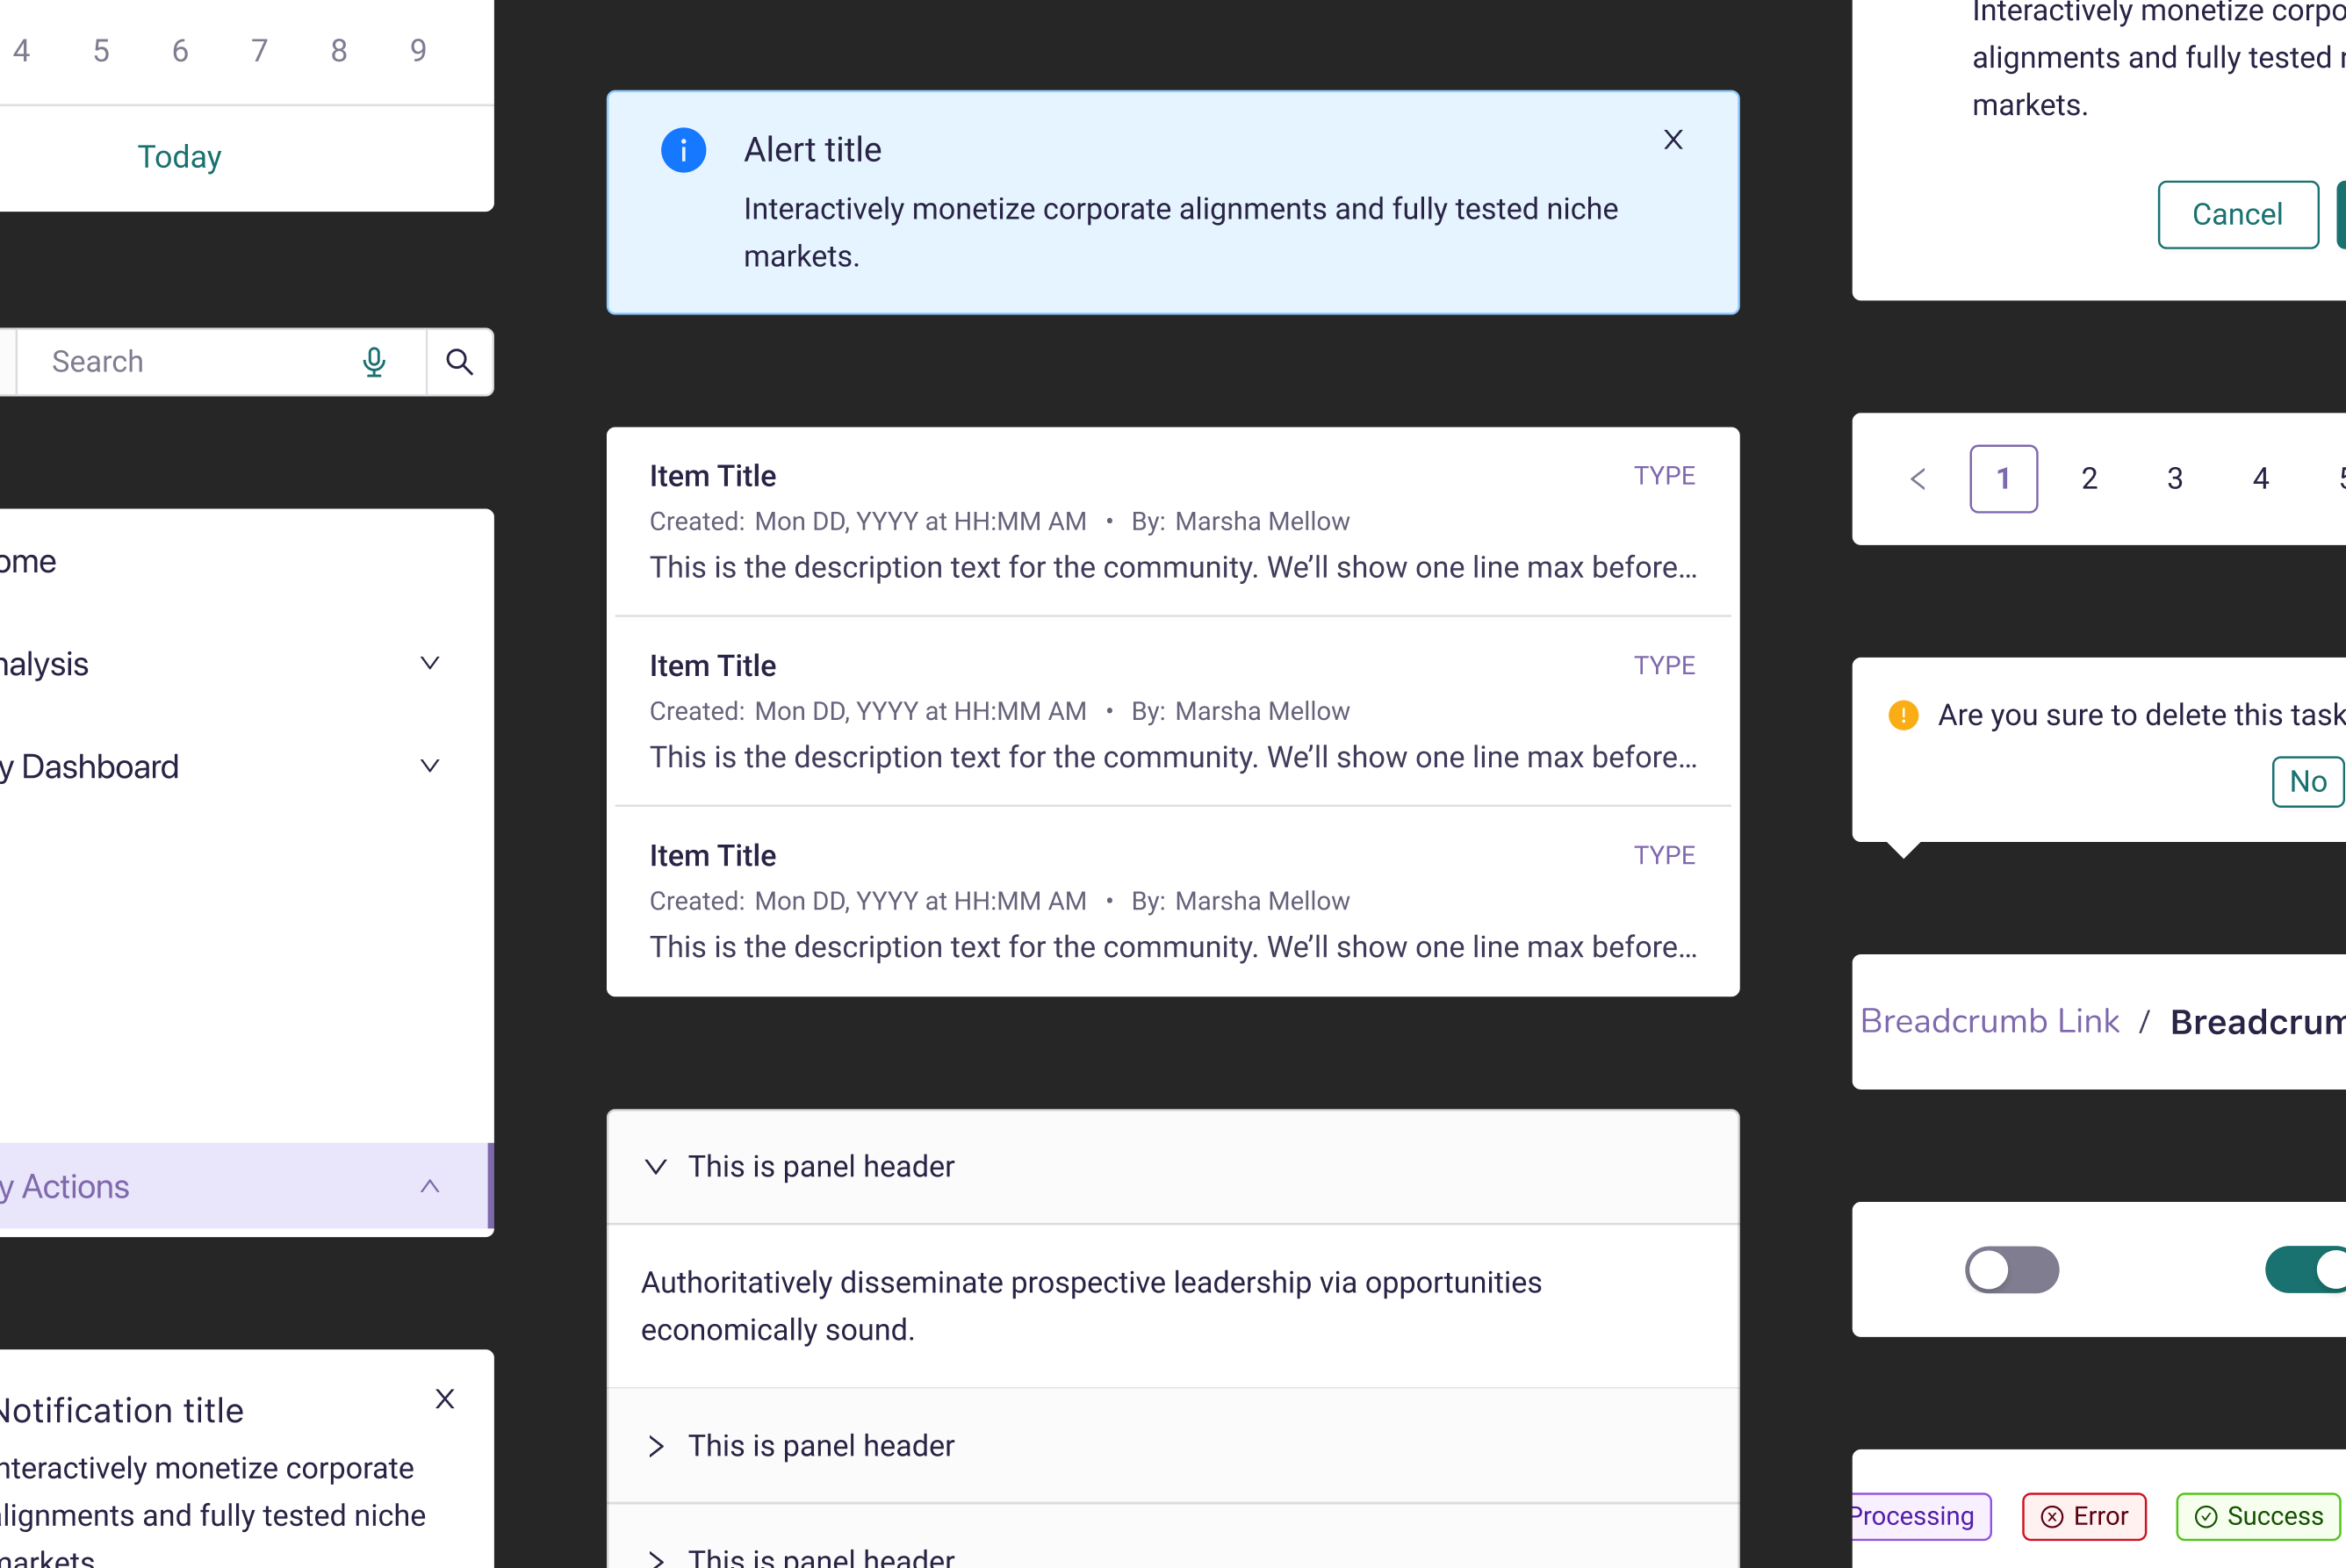2346x1568 pixels.
Task: Click the Success status tag
Action: pos(2258,1516)
